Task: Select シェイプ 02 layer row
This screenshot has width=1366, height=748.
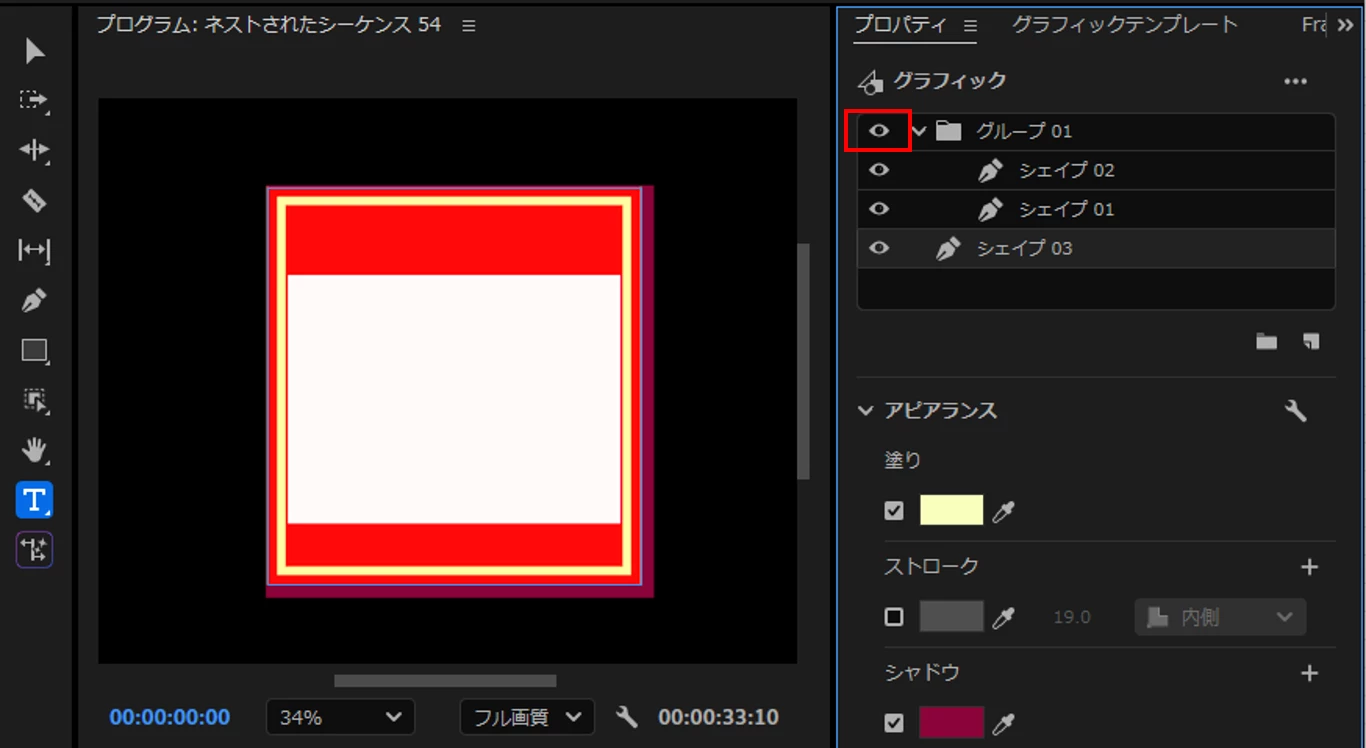Action: point(1096,170)
